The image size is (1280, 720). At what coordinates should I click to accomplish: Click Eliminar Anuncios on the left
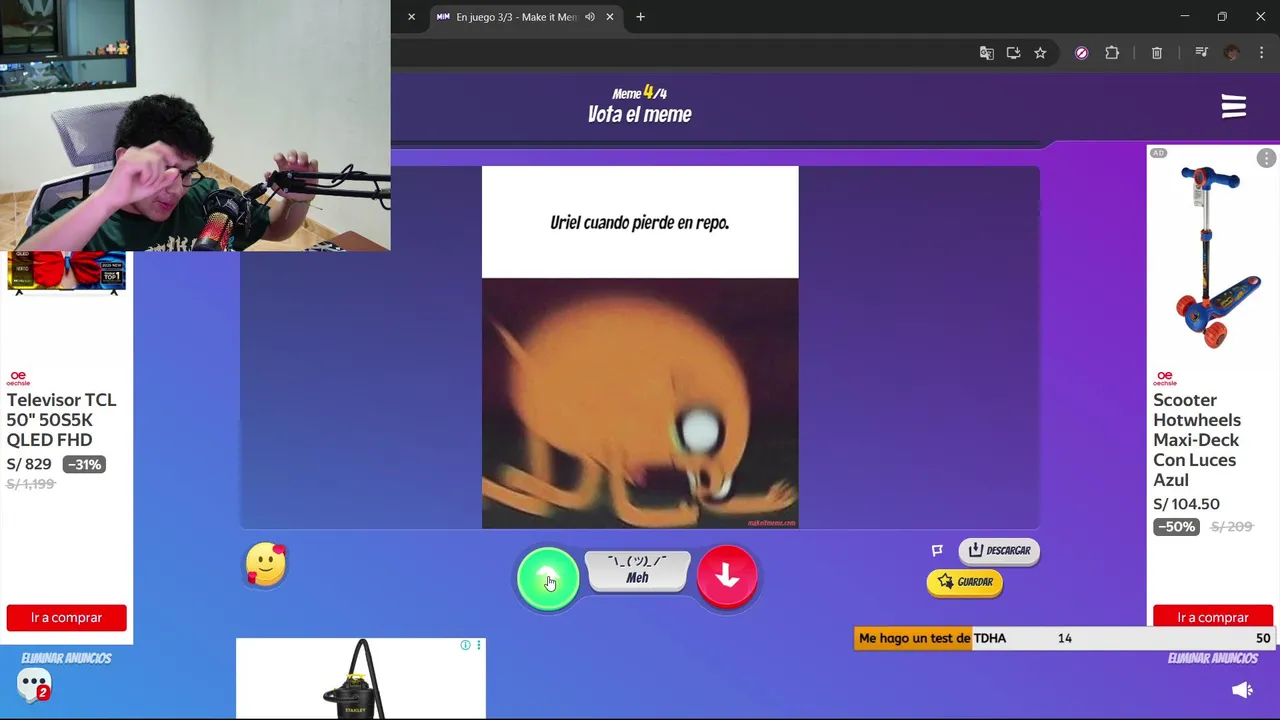[x=66, y=658]
